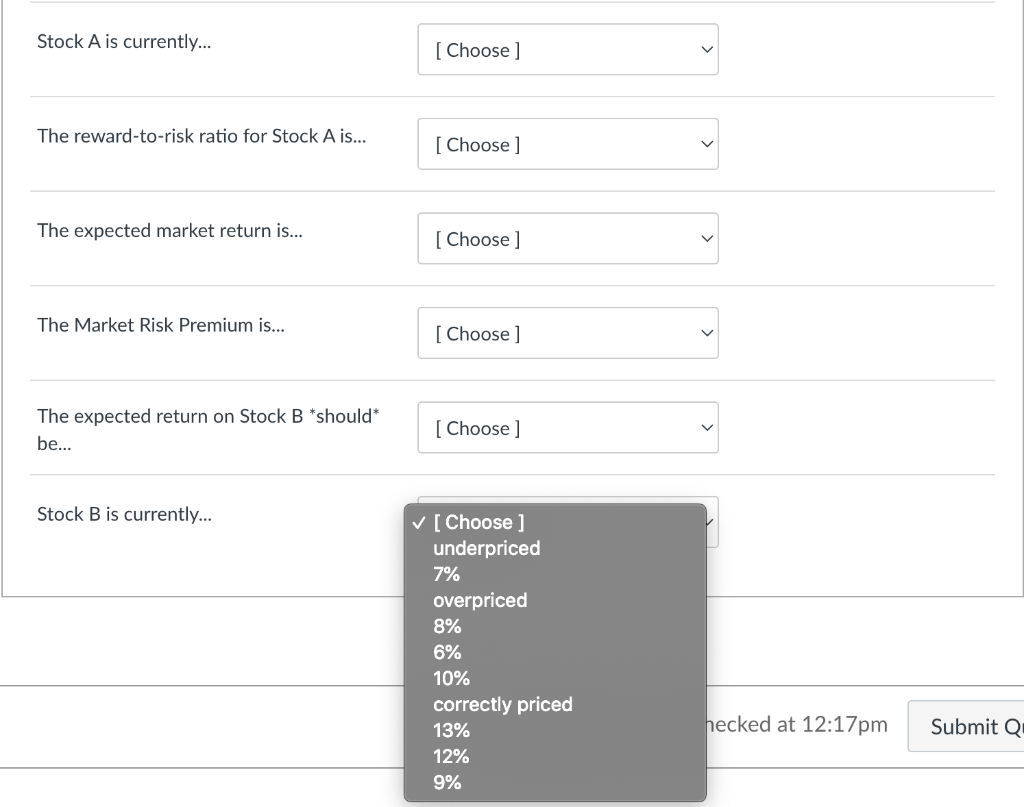Select "underpriced" from the open dropdown
The width and height of the screenshot is (1024, 807).
point(486,548)
